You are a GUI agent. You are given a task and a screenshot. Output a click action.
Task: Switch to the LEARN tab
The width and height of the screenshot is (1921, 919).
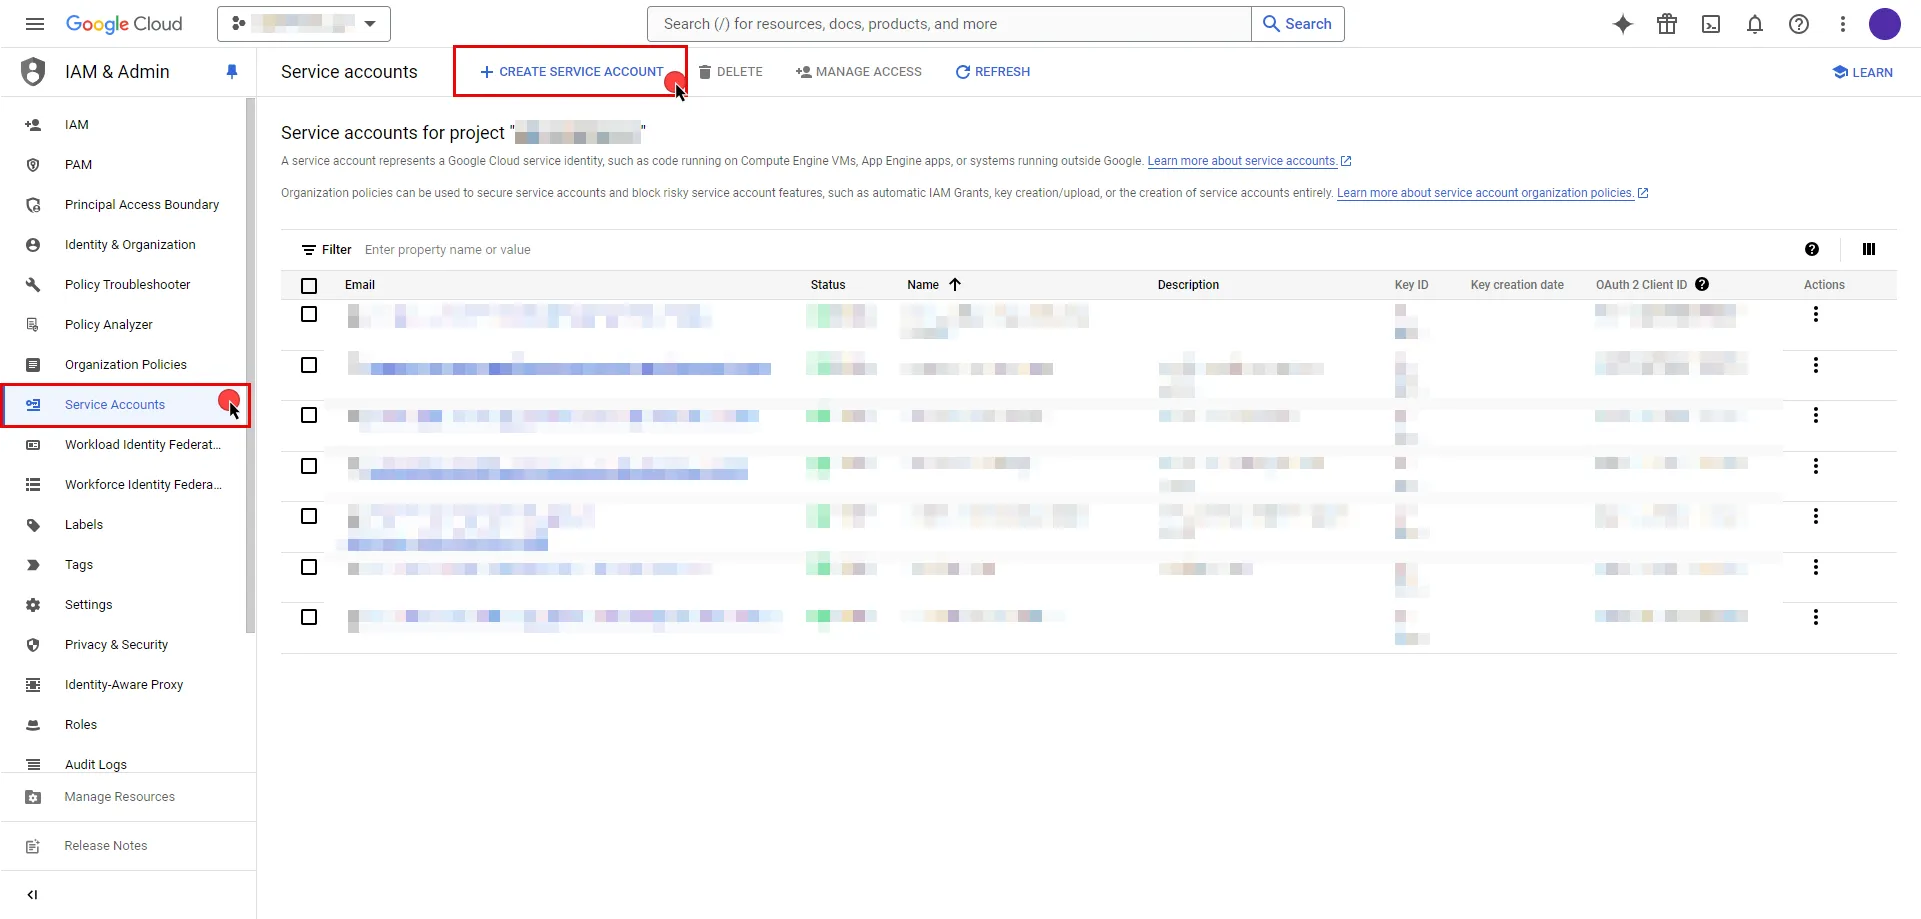(1863, 71)
